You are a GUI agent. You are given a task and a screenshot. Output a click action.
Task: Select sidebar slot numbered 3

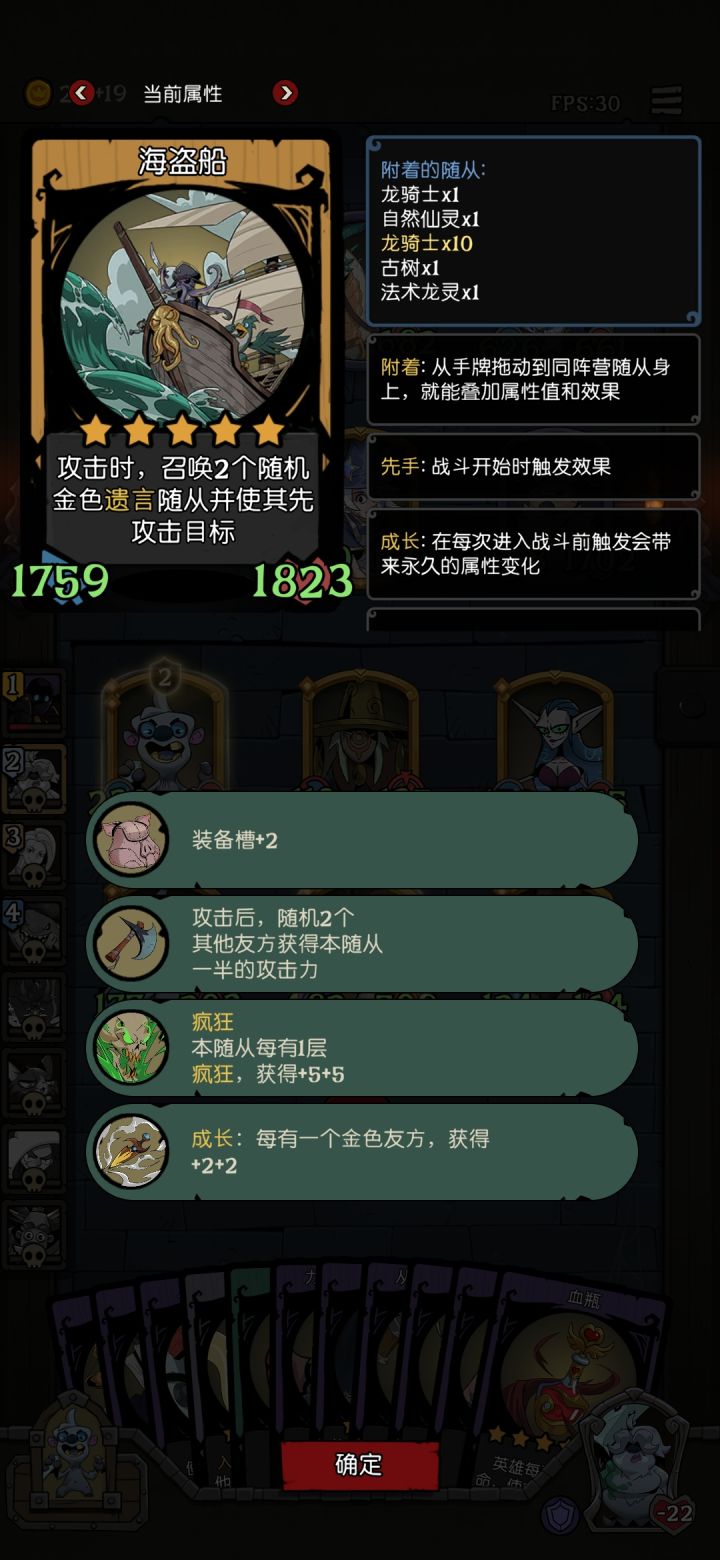tap(33, 855)
